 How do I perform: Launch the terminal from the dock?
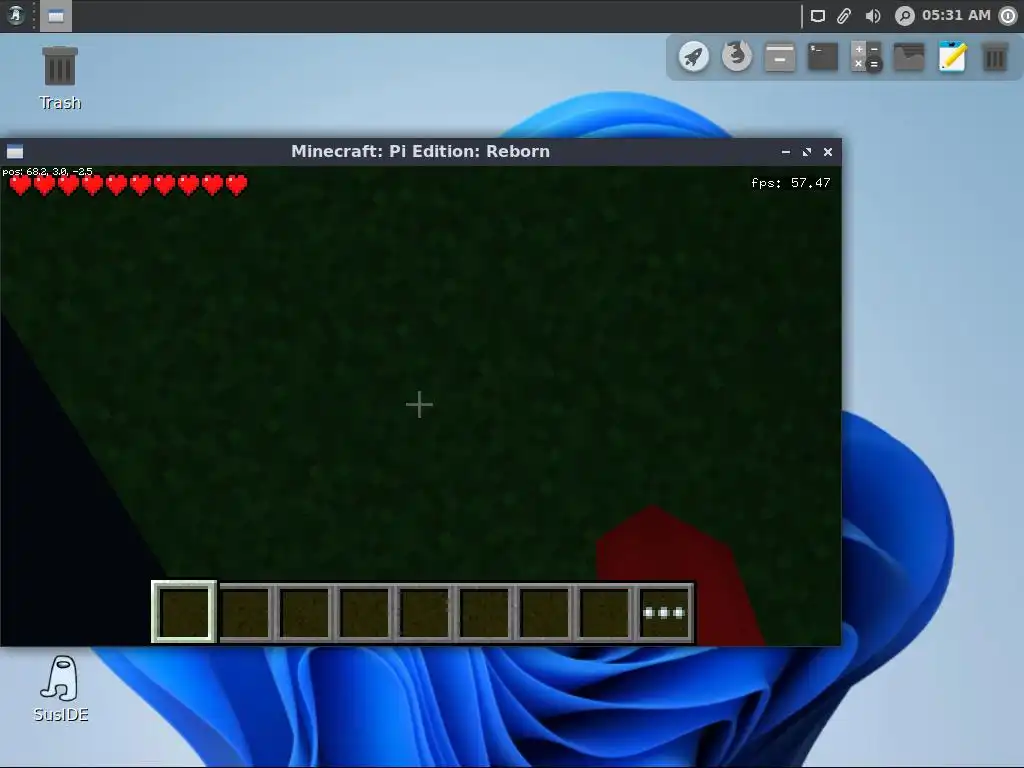[823, 57]
